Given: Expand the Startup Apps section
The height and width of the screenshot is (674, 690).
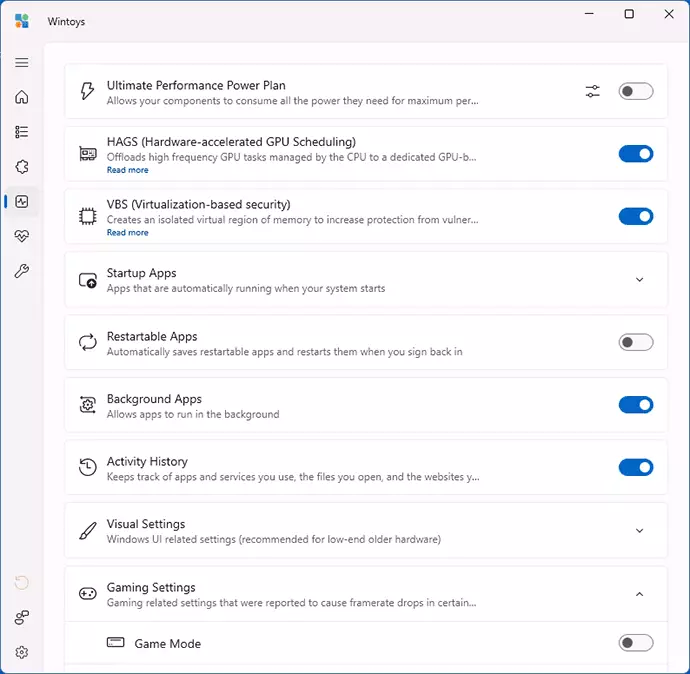Looking at the screenshot, I should click(x=640, y=280).
